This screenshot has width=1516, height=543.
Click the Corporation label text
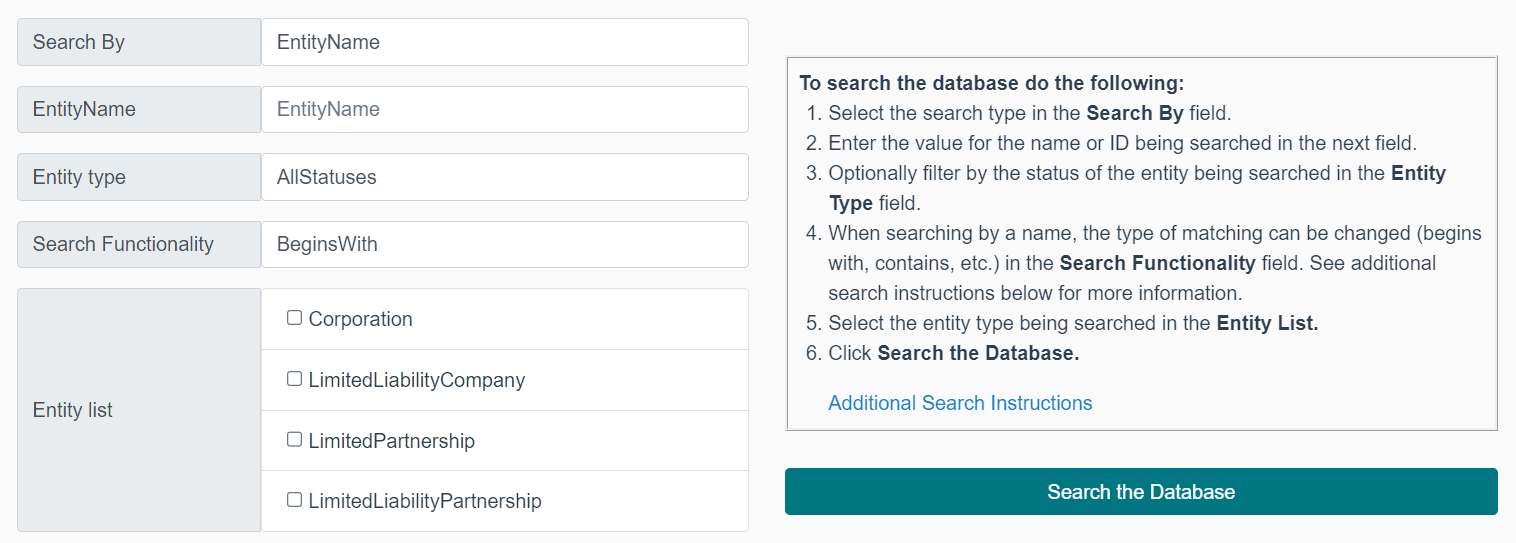click(360, 320)
